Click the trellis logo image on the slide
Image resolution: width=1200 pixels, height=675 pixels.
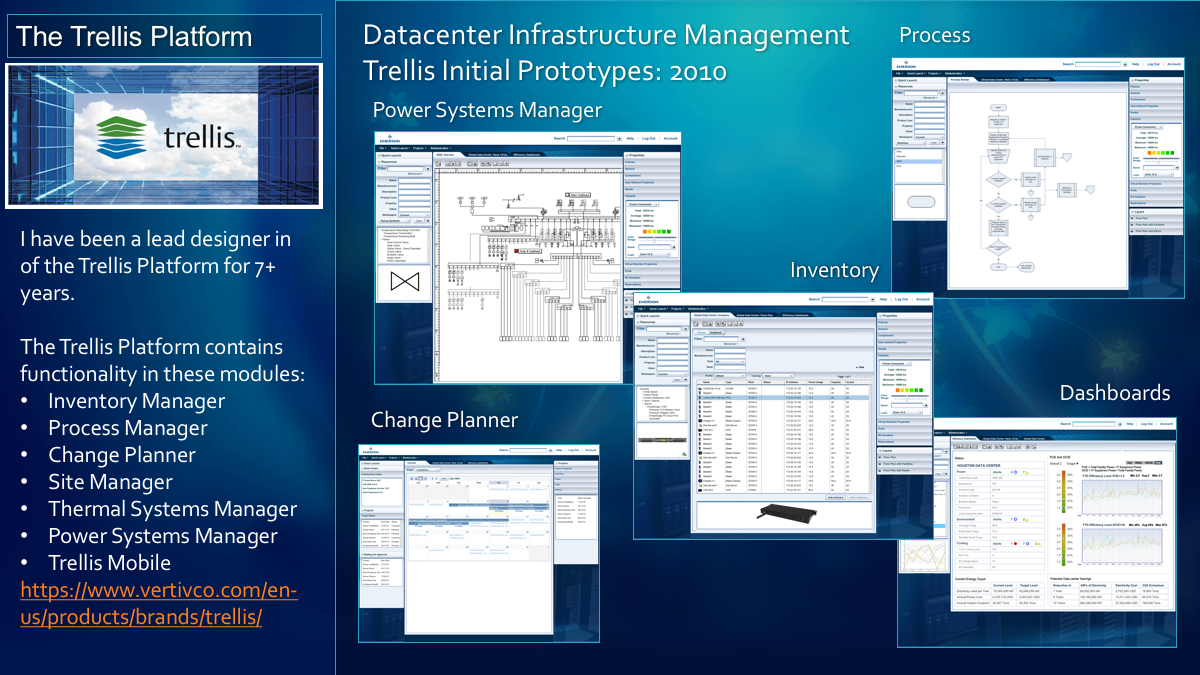coord(164,135)
